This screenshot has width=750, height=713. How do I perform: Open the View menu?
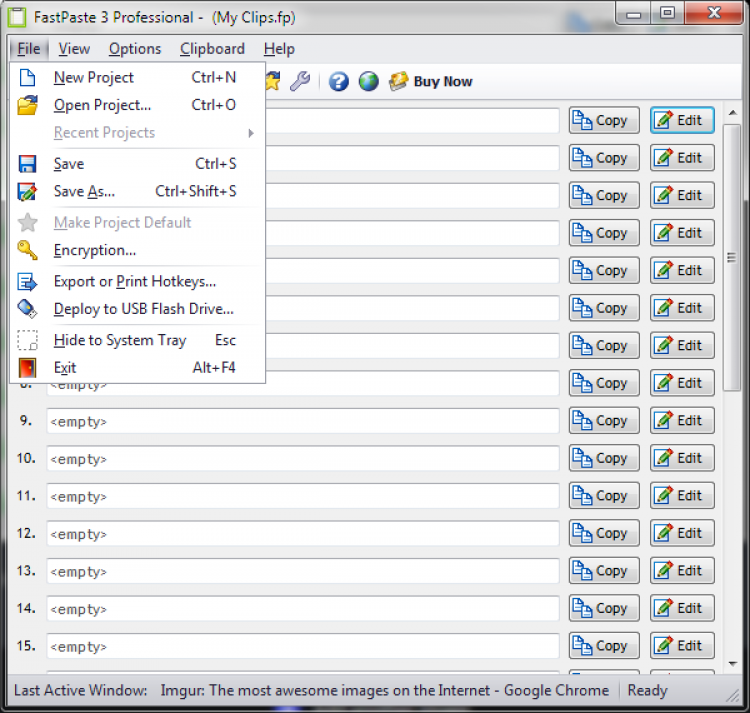74,49
